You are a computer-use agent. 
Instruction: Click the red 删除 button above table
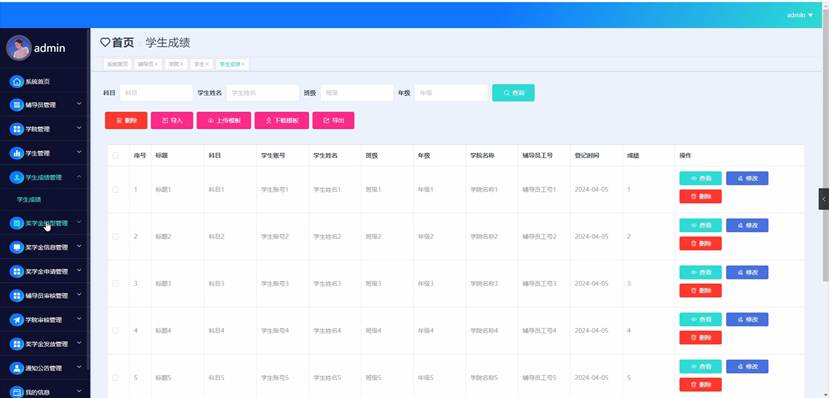click(126, 121)
